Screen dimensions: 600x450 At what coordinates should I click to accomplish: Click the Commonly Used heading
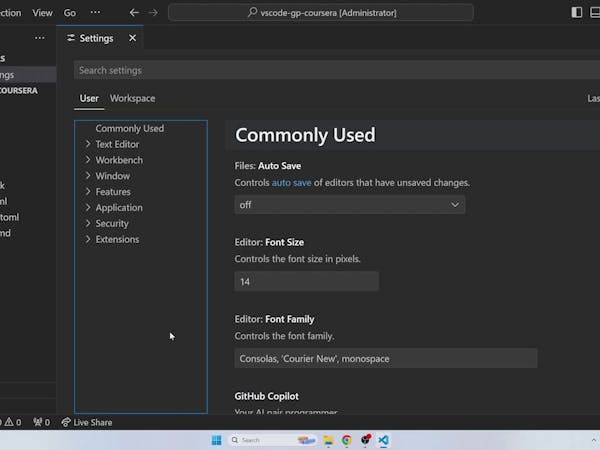coord(305,135)
